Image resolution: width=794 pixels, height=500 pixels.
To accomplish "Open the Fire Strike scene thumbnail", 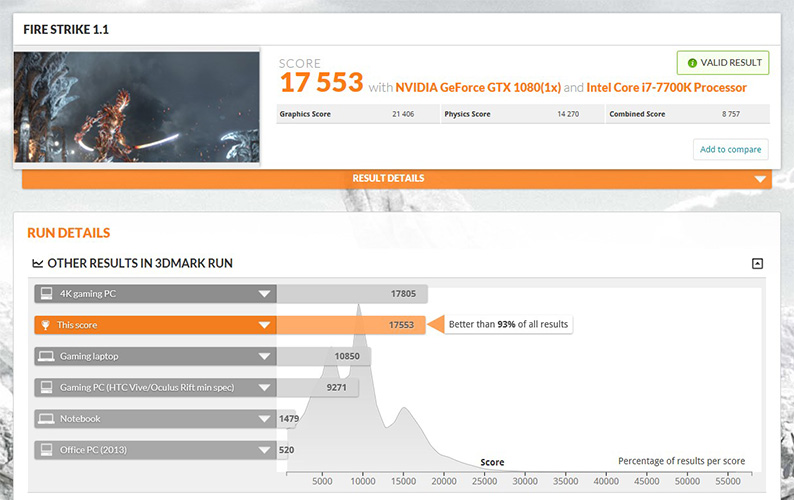I will click(137, 107).
